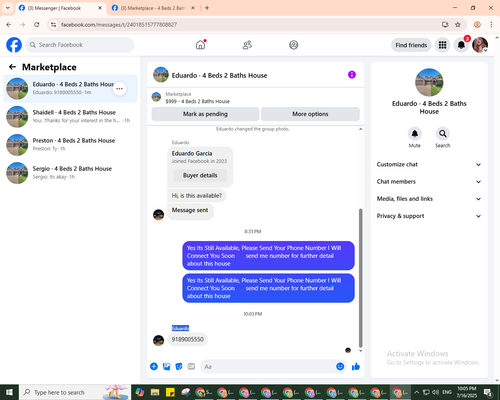Viewport: 500px width, 400px height.
Task: Open Sergio - 4 Beds 2 Baths House chat
Action: coord(70,172)
